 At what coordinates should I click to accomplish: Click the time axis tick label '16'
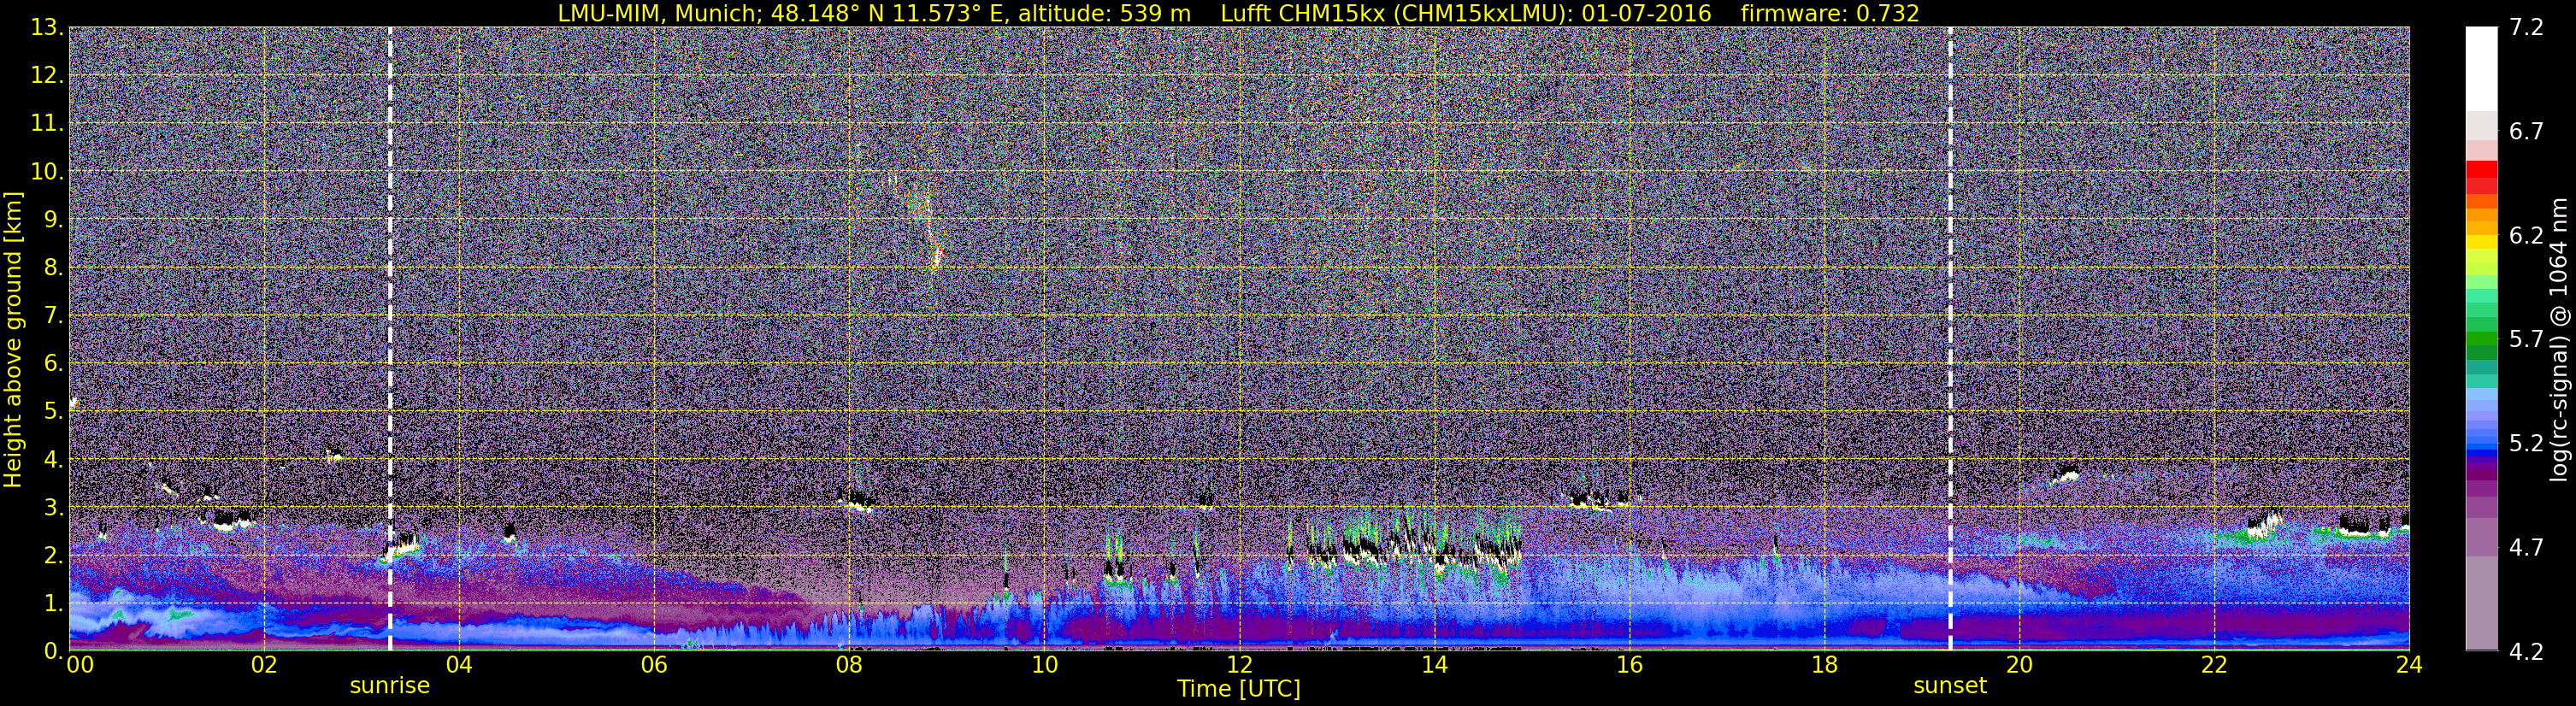1629,665
